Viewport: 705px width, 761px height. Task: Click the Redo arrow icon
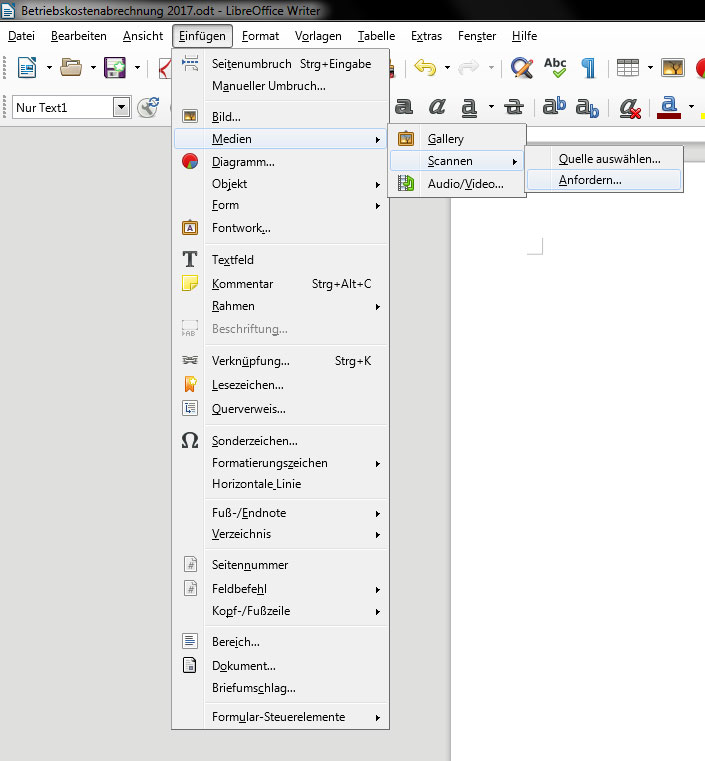(x=468, y=67)
